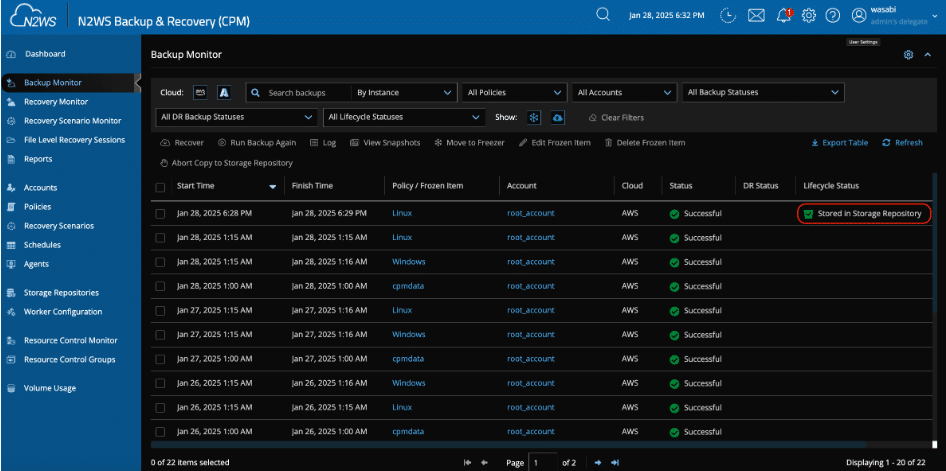This screenshot has width=946, height=471.
Task: Open the All DR Backup Statuses dropdown
Action: point(236,117)
